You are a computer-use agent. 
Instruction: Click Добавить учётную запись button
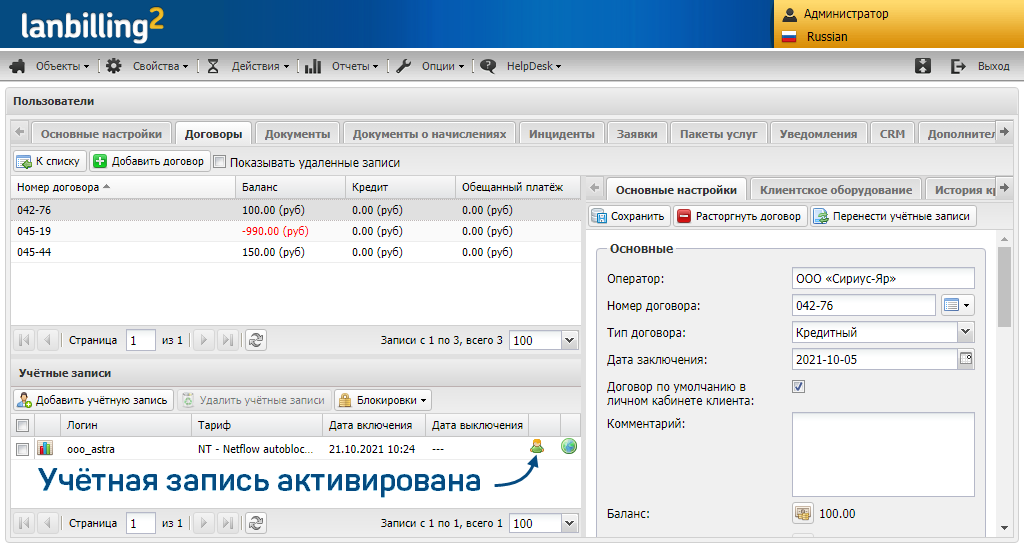93,400
